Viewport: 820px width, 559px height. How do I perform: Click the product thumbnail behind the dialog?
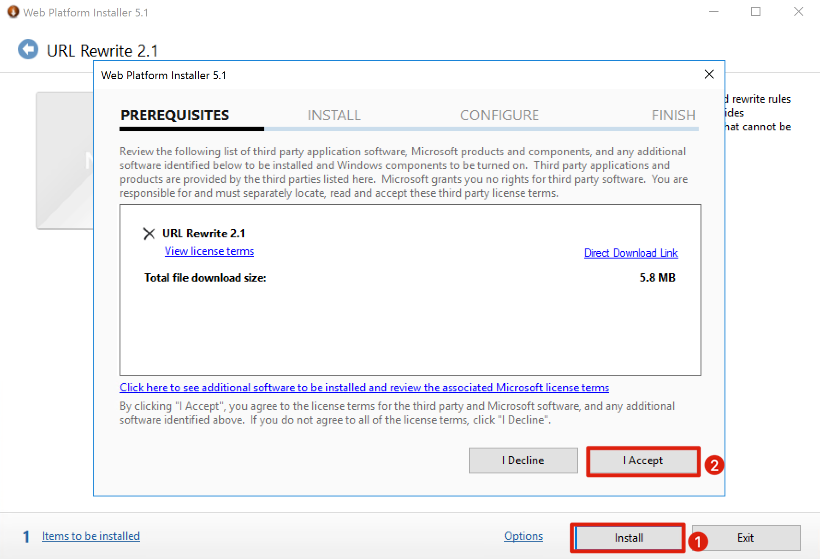coord(65,161)
